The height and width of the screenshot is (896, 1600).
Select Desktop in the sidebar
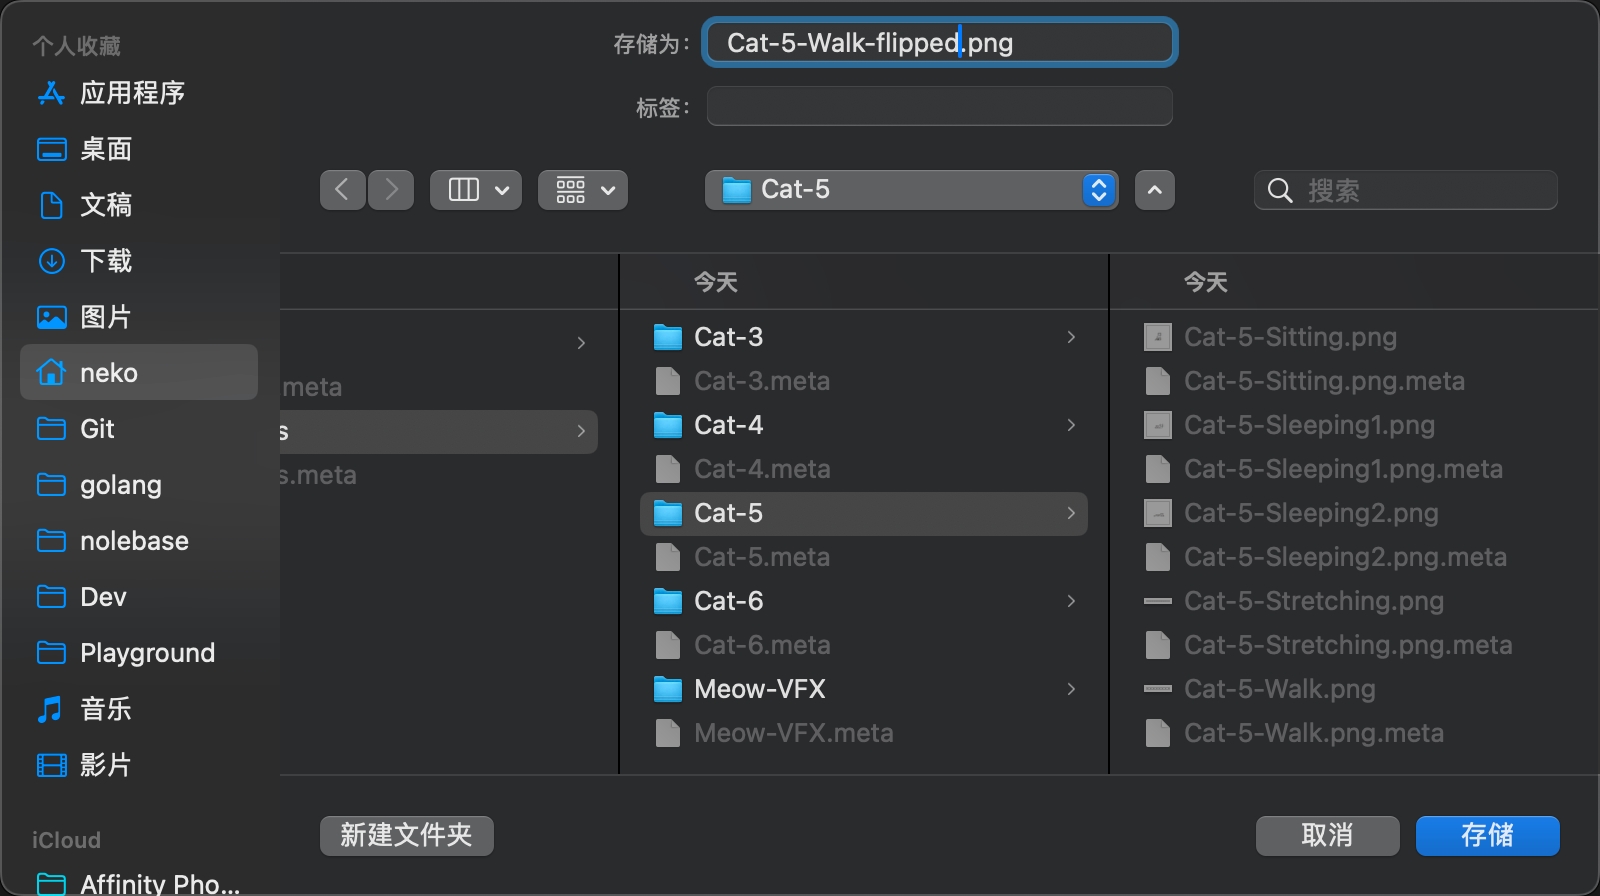pos(106,149)
